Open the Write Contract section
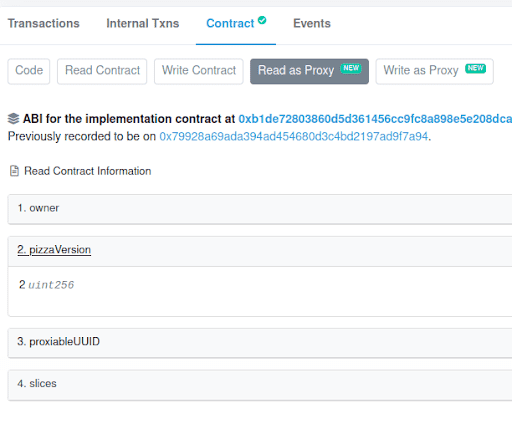512x434 pixels. [199, 71]
